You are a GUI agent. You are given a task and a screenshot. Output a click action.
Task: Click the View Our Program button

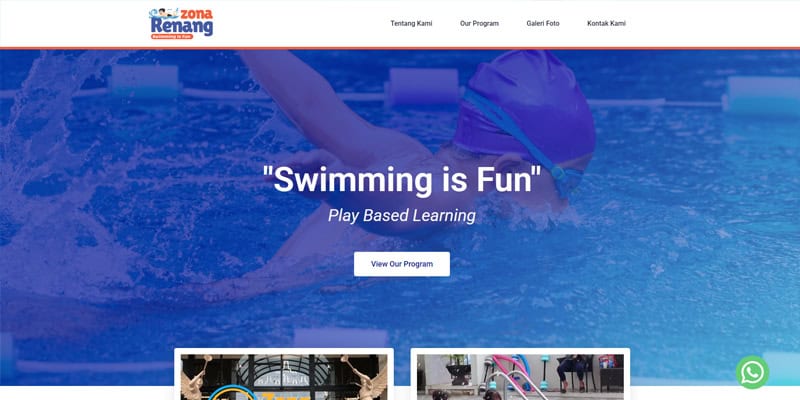[x=402, y=264]
